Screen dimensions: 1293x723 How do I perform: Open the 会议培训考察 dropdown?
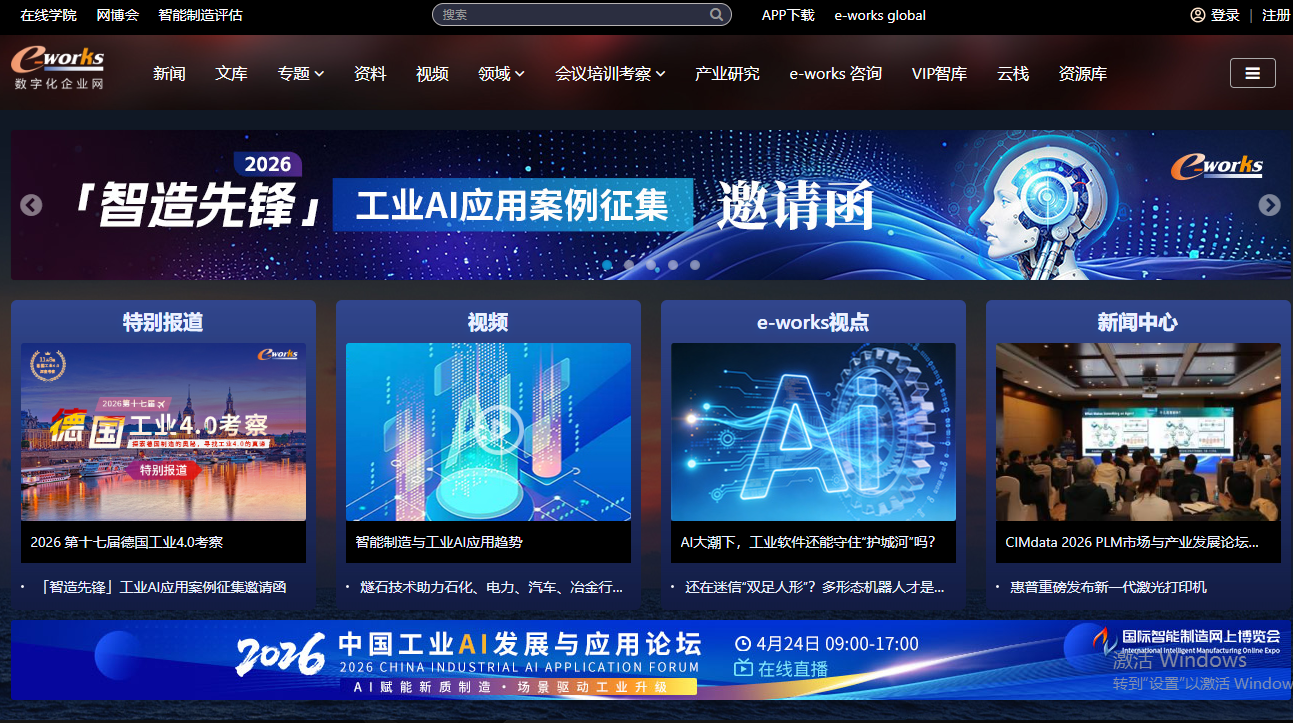click(x=610, y=74)
